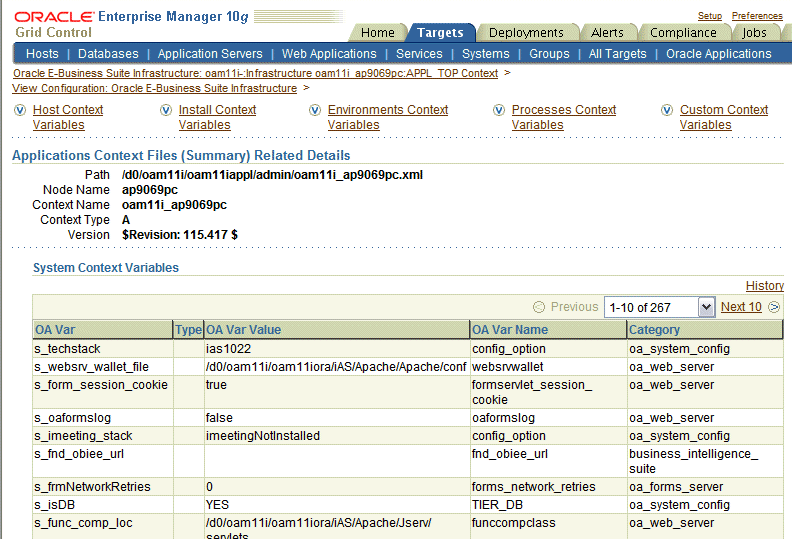
Task: Select Databases in the subnavigation bar
Action: (108, 54)
